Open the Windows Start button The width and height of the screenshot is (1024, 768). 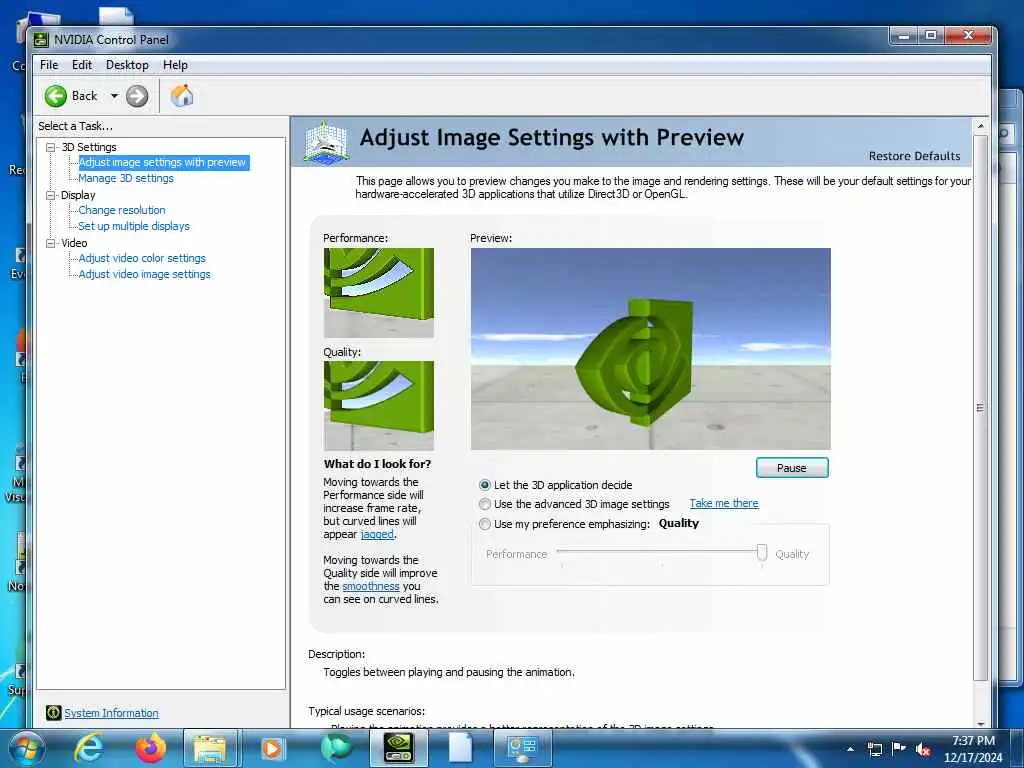(x=27, y=748)
